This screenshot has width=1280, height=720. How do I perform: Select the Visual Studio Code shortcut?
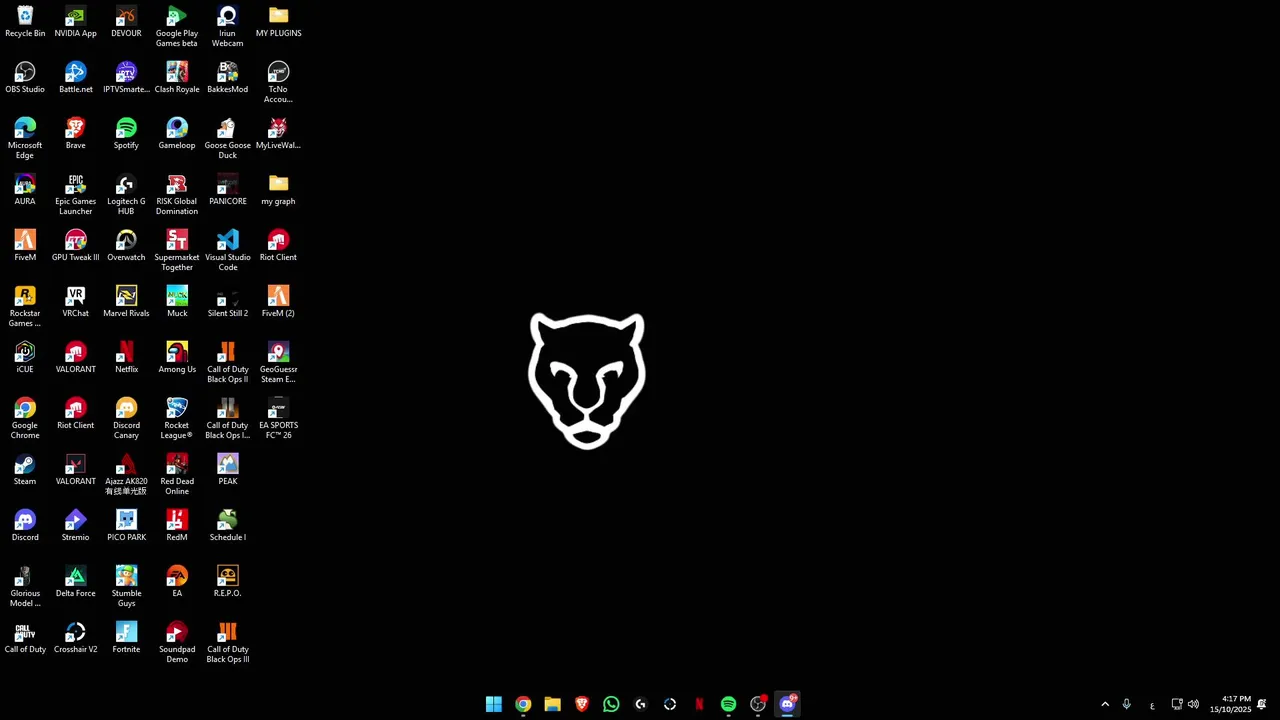point(228,251)
